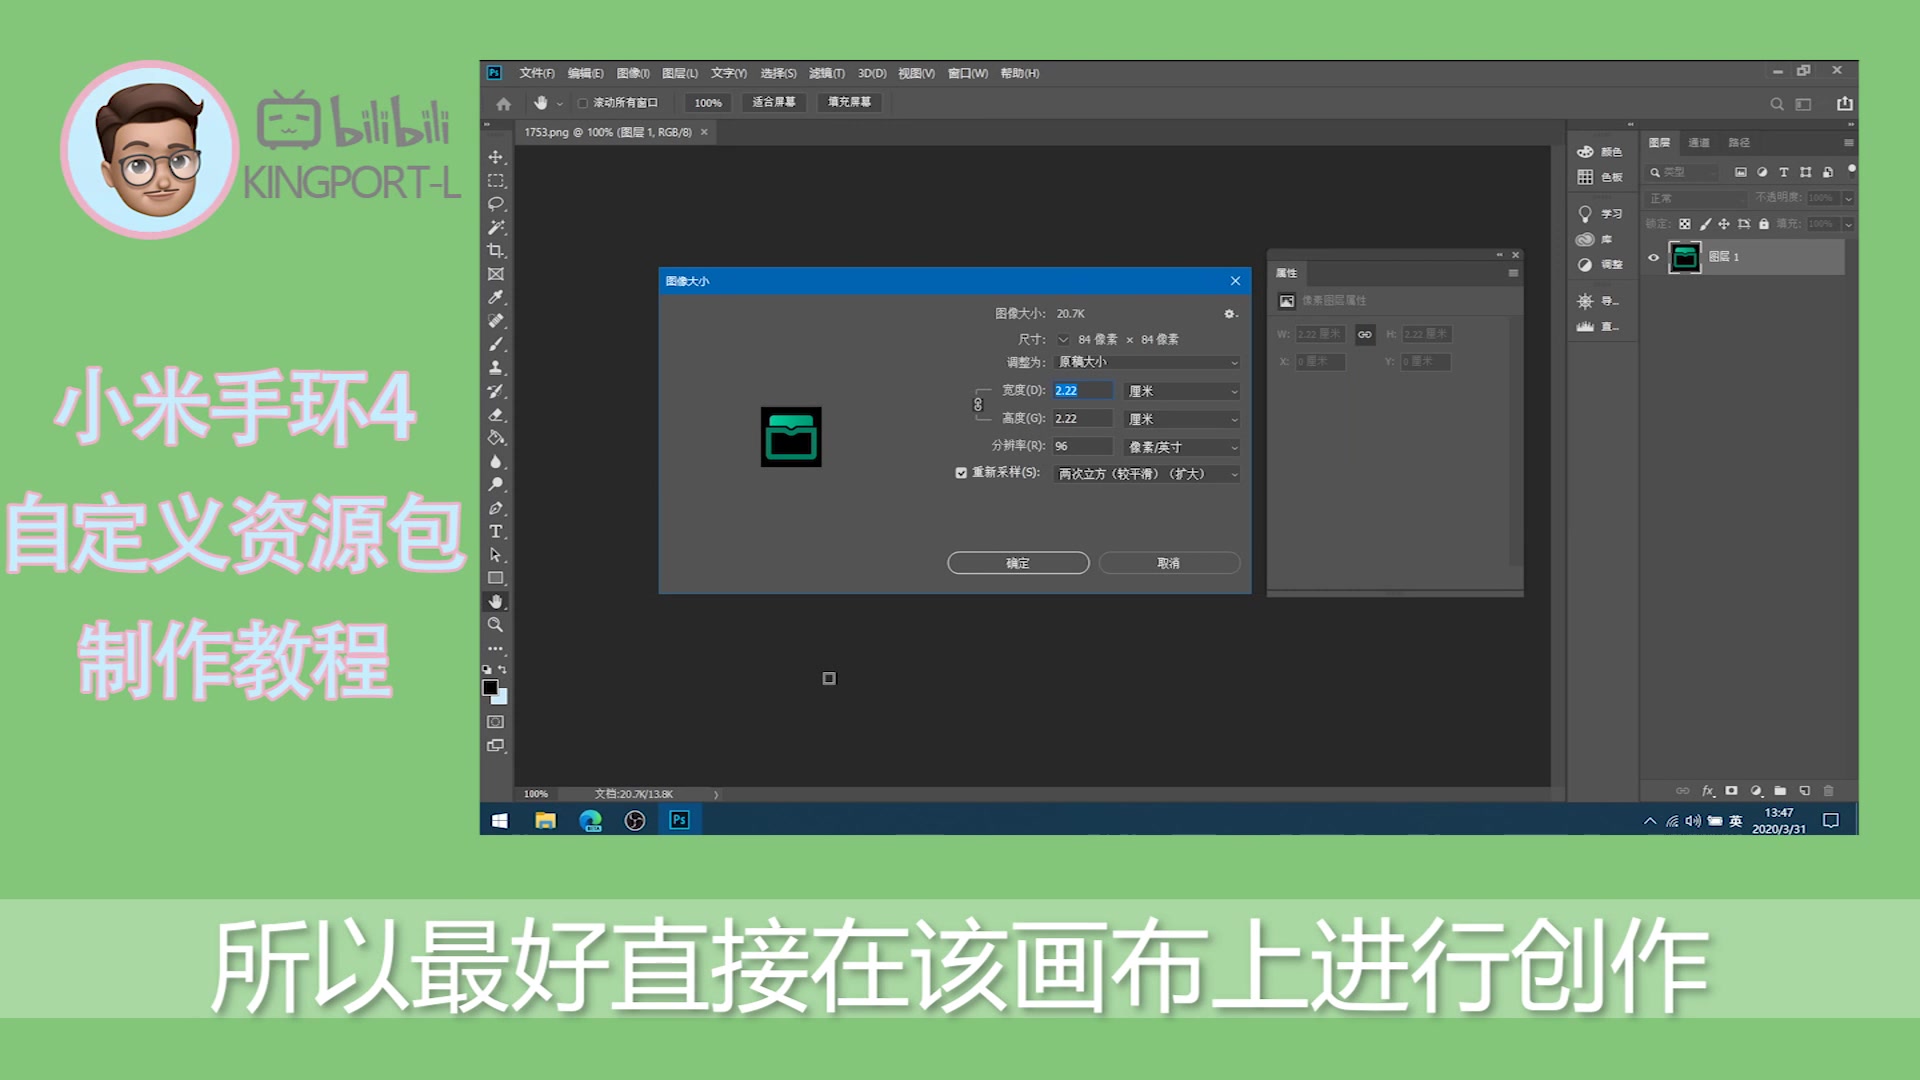Viewport: 1920px width, 1080px height.
Task: Hide Layer 1 with the eye icon
Action: tap(1653, 258)
